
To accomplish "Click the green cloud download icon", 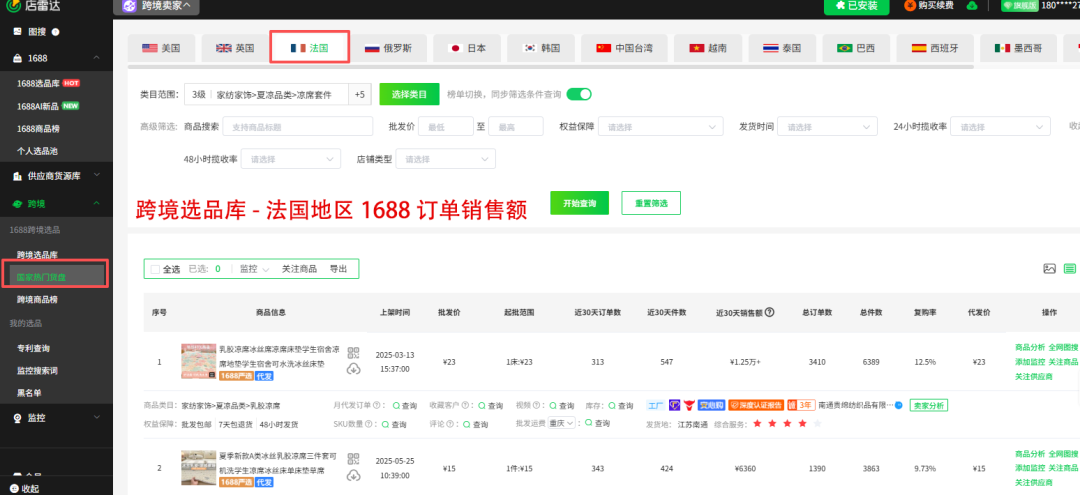I will coord(972,6).
